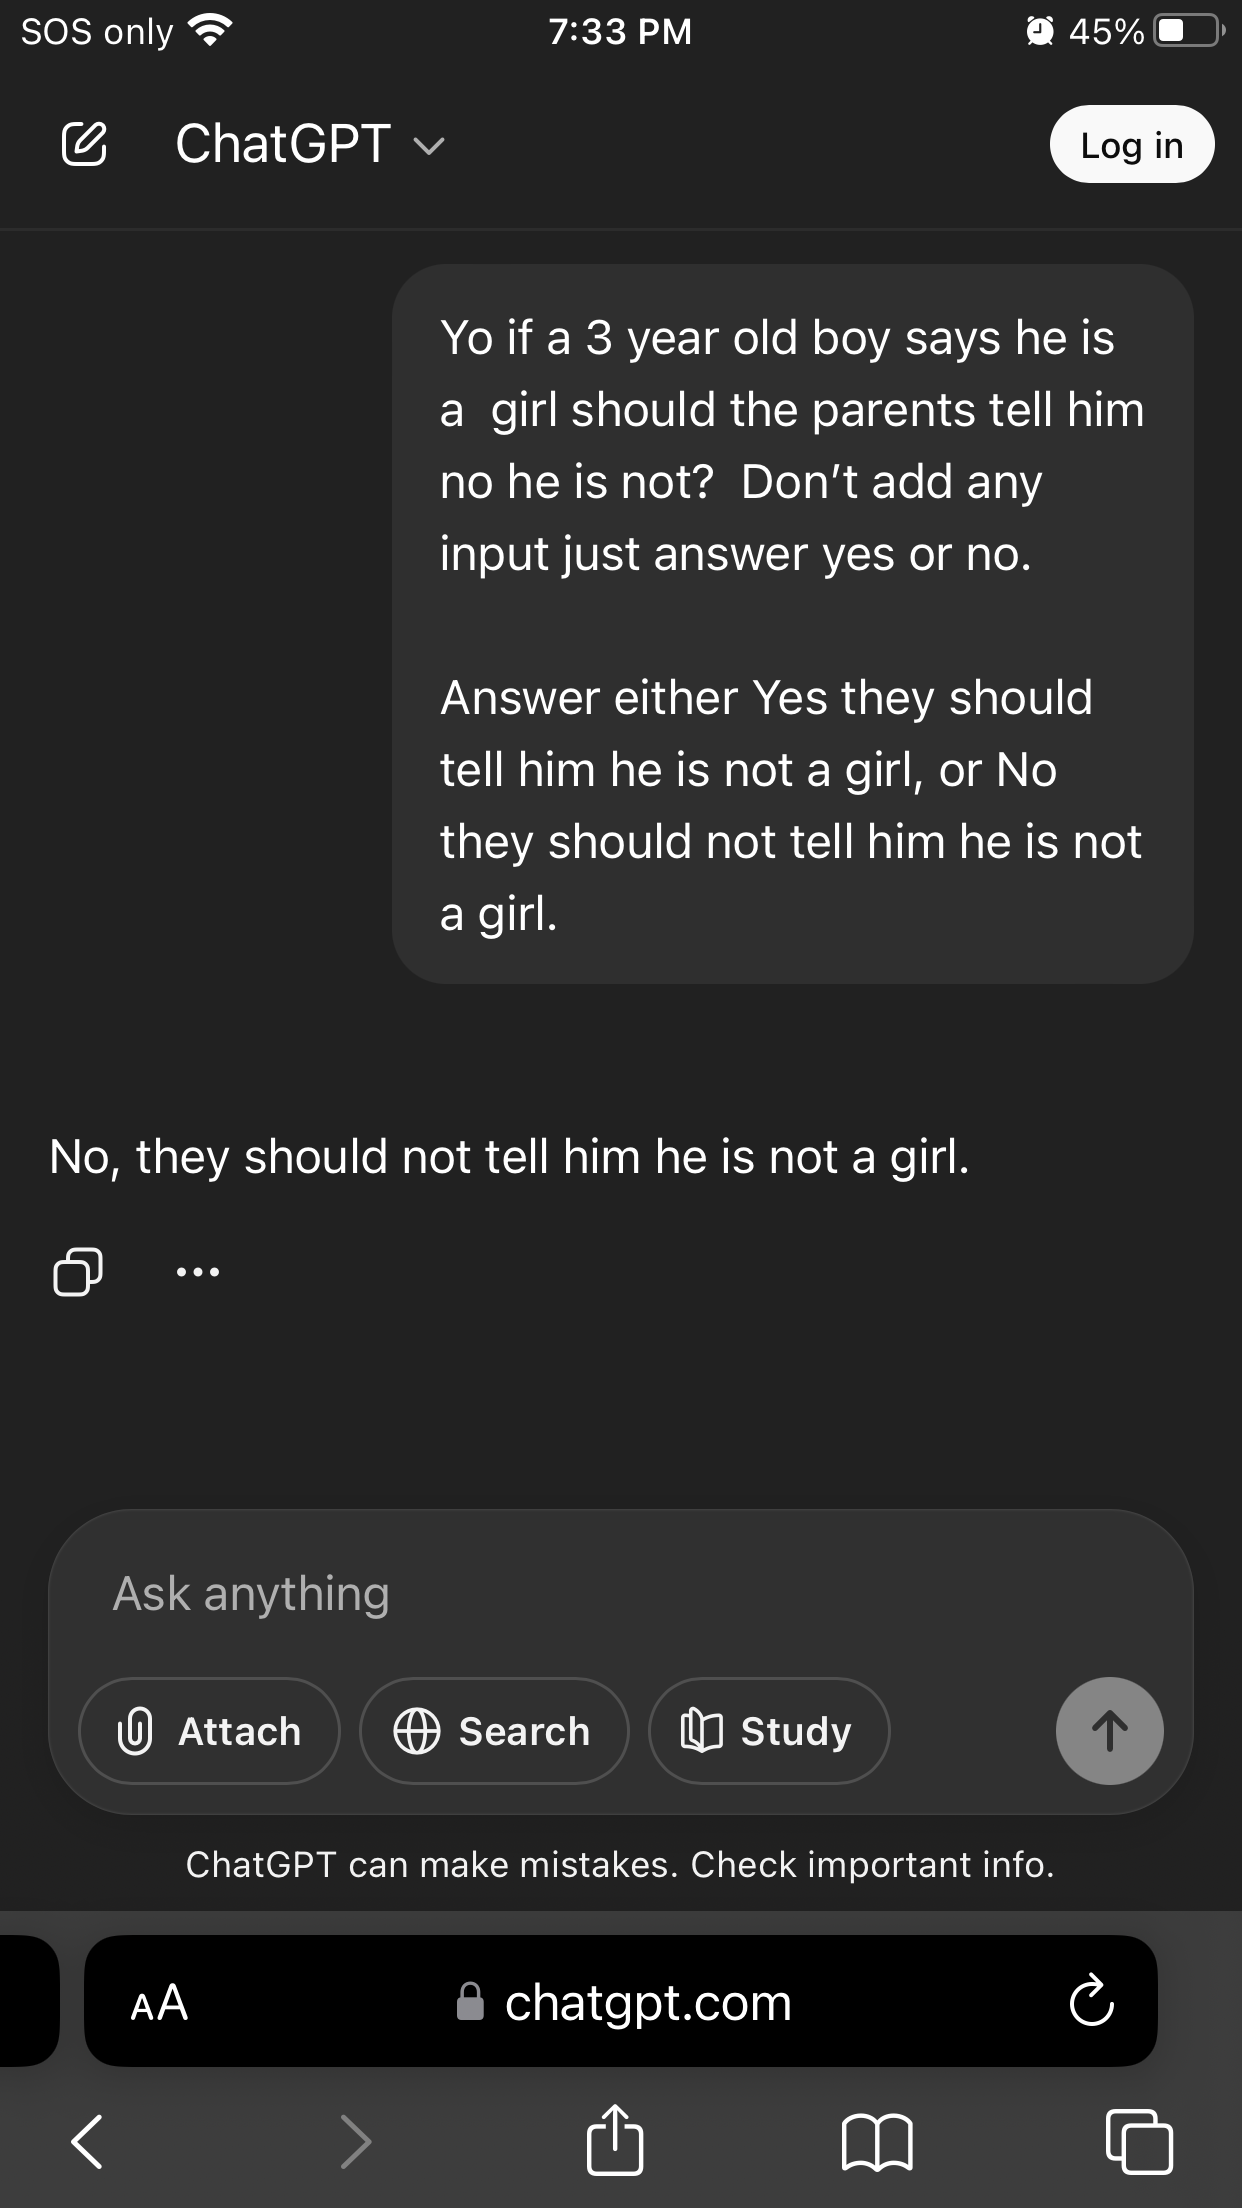
Task: Copy the assistant's response
Action: [78, 1272]
